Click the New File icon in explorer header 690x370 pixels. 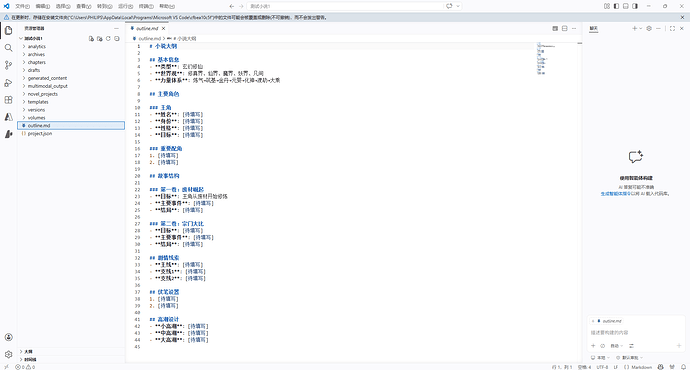(91, 39)
